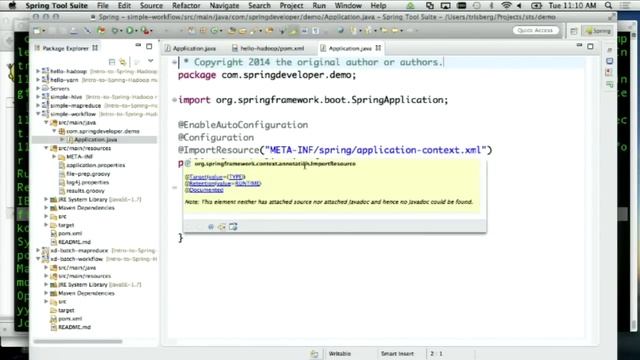
Task: Open the New wizard dropdown arrow
Action: point(43,31)
